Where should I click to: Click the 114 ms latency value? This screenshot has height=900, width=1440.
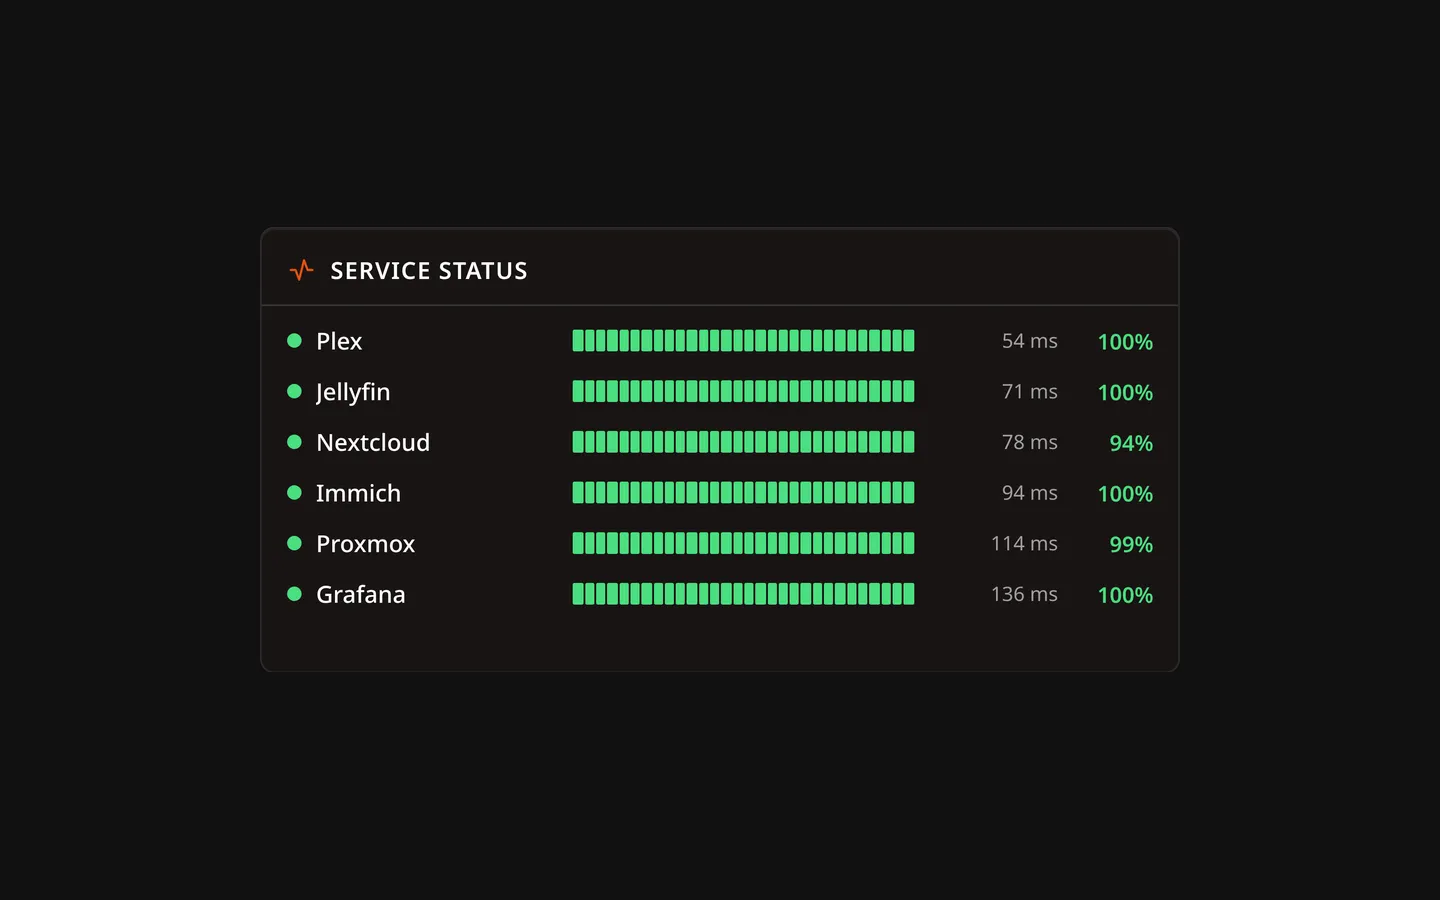[x=1024, y=544]
